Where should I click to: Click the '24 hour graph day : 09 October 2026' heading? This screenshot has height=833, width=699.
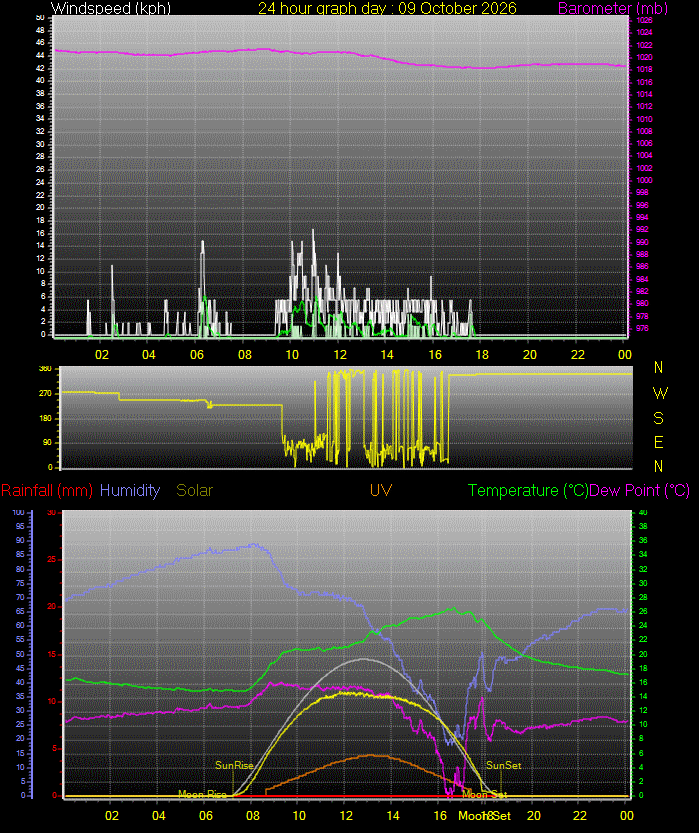pos(387,8)
